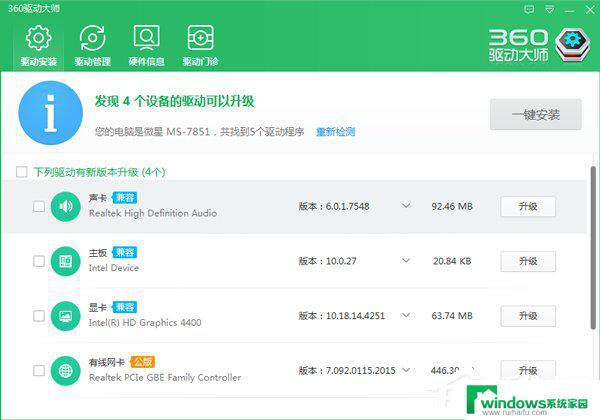Select the Realtek High Definition Audio text
Screen dimensions: 600x420
(x=153, y=213)
